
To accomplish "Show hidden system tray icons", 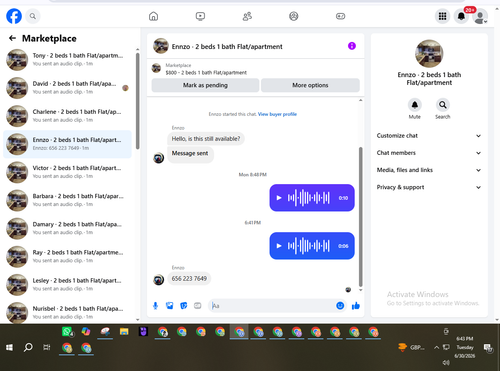I will coord(436,347).
